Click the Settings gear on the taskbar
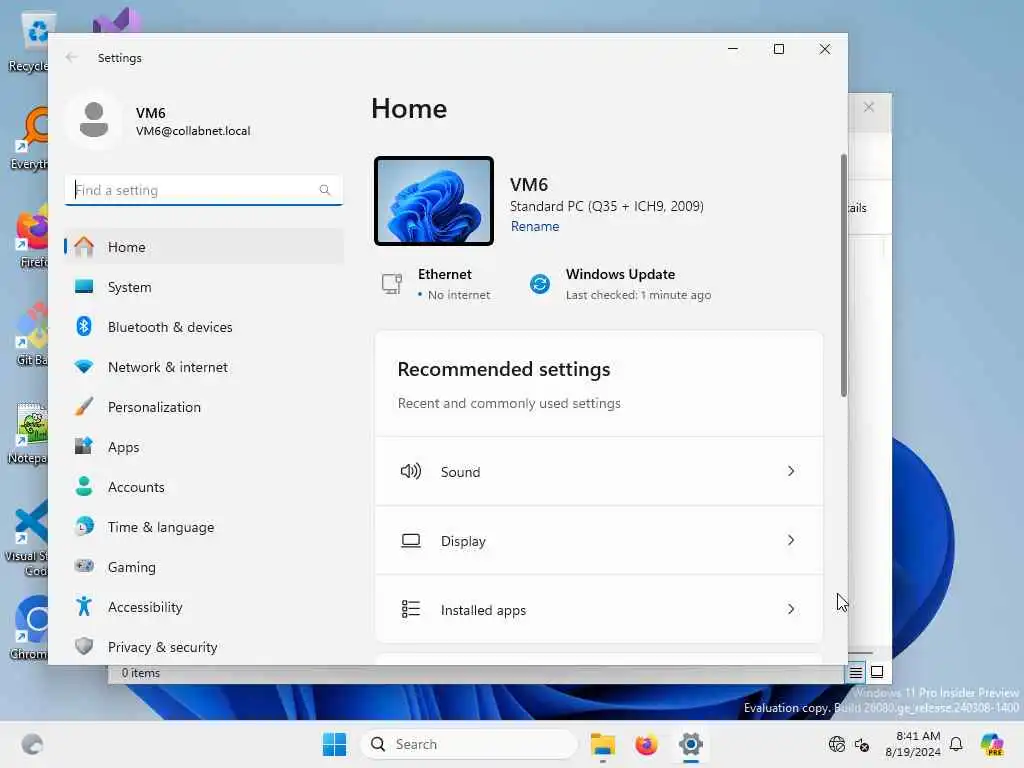This screenshot has width=1024, height=768. [x=690, y=744]
